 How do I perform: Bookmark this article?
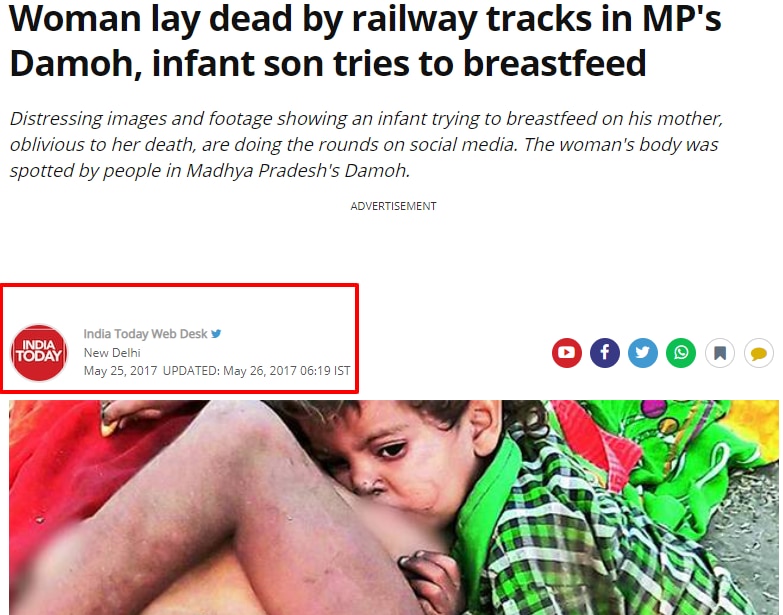click(720, 352)
